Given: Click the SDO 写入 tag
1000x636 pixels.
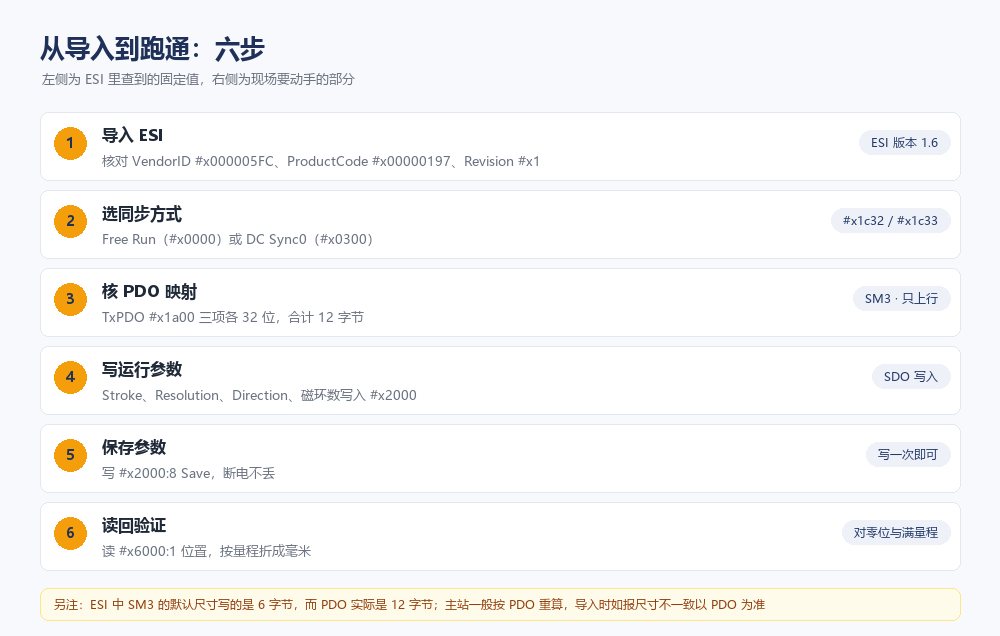Looking at the screenshot, I should [911, 377].
